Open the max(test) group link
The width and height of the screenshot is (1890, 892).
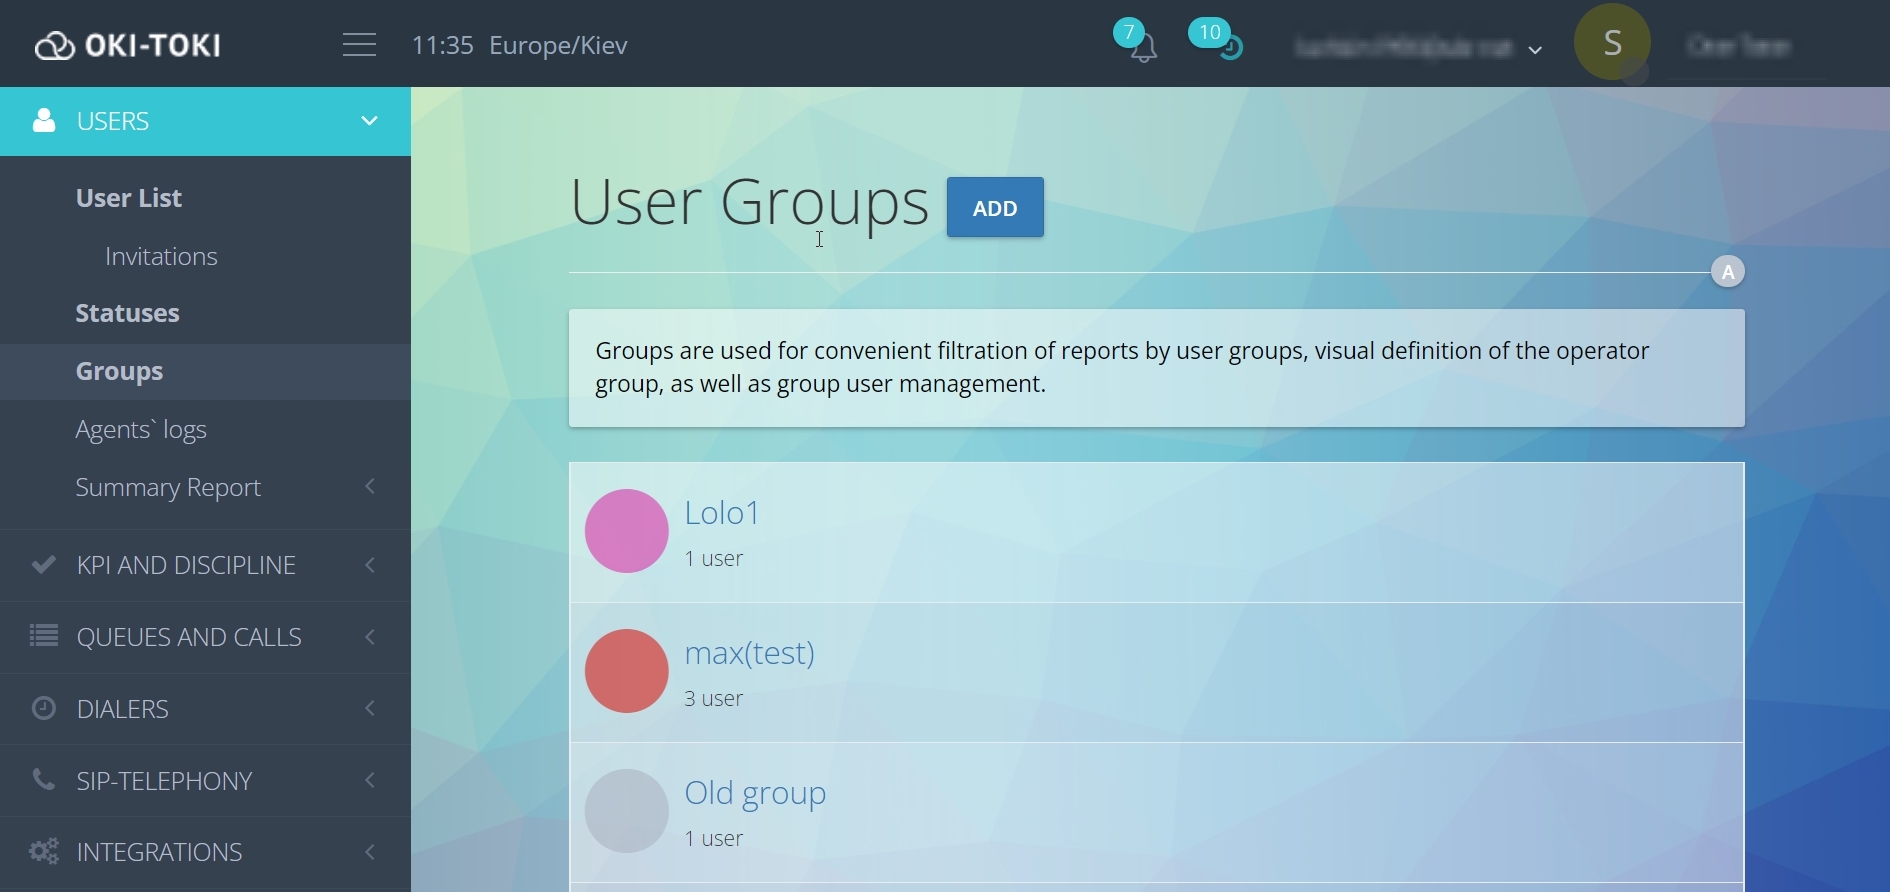(x=750, y=653)
